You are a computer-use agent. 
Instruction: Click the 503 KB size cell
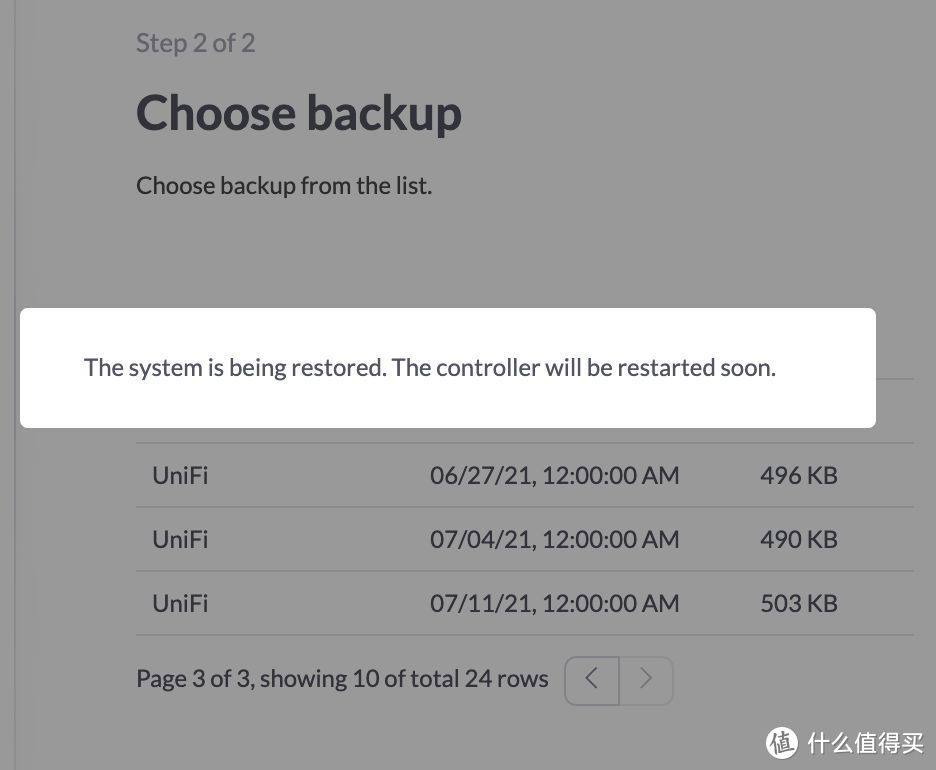click(798, 603)
